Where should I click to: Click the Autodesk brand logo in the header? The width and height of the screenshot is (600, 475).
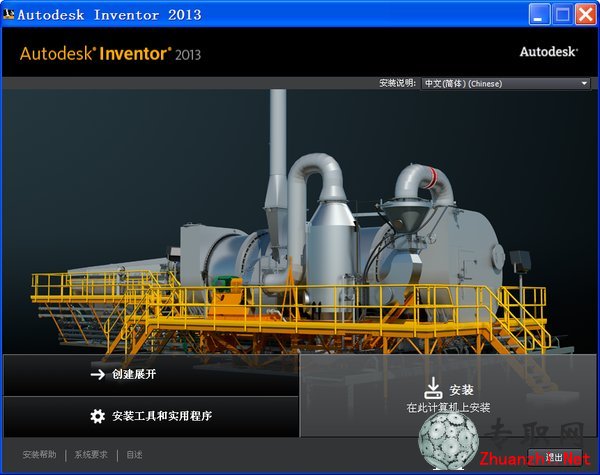click(548, 52)
